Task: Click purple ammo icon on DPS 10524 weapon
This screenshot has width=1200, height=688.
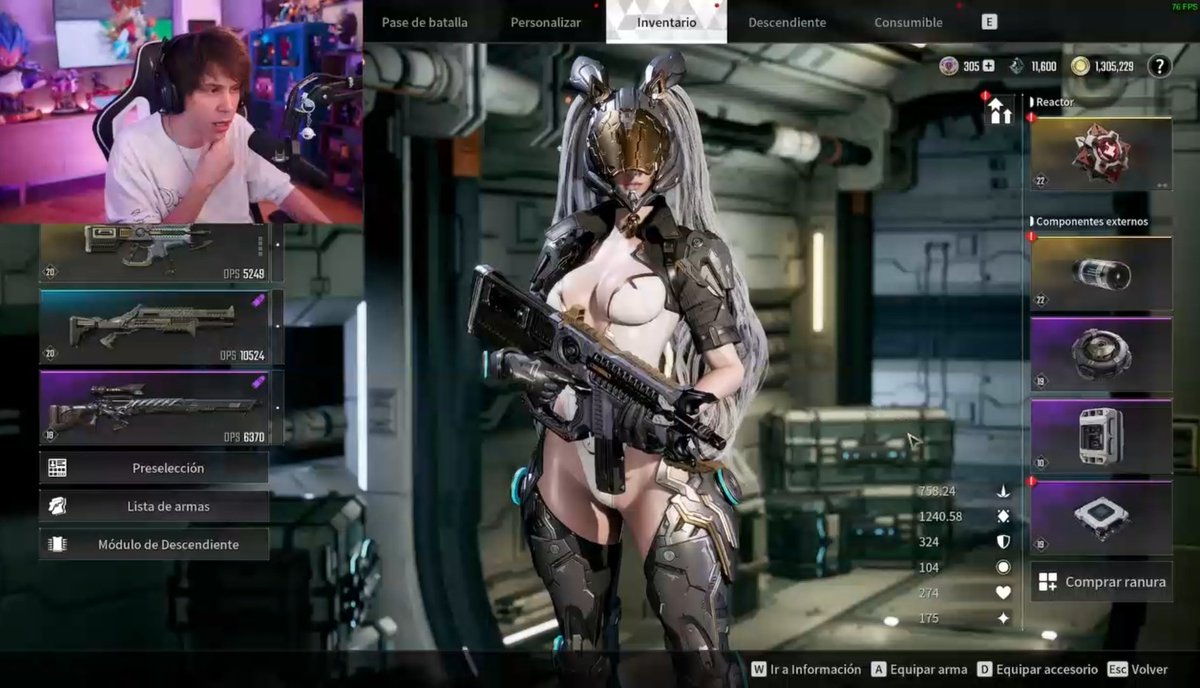Action: 258,300
